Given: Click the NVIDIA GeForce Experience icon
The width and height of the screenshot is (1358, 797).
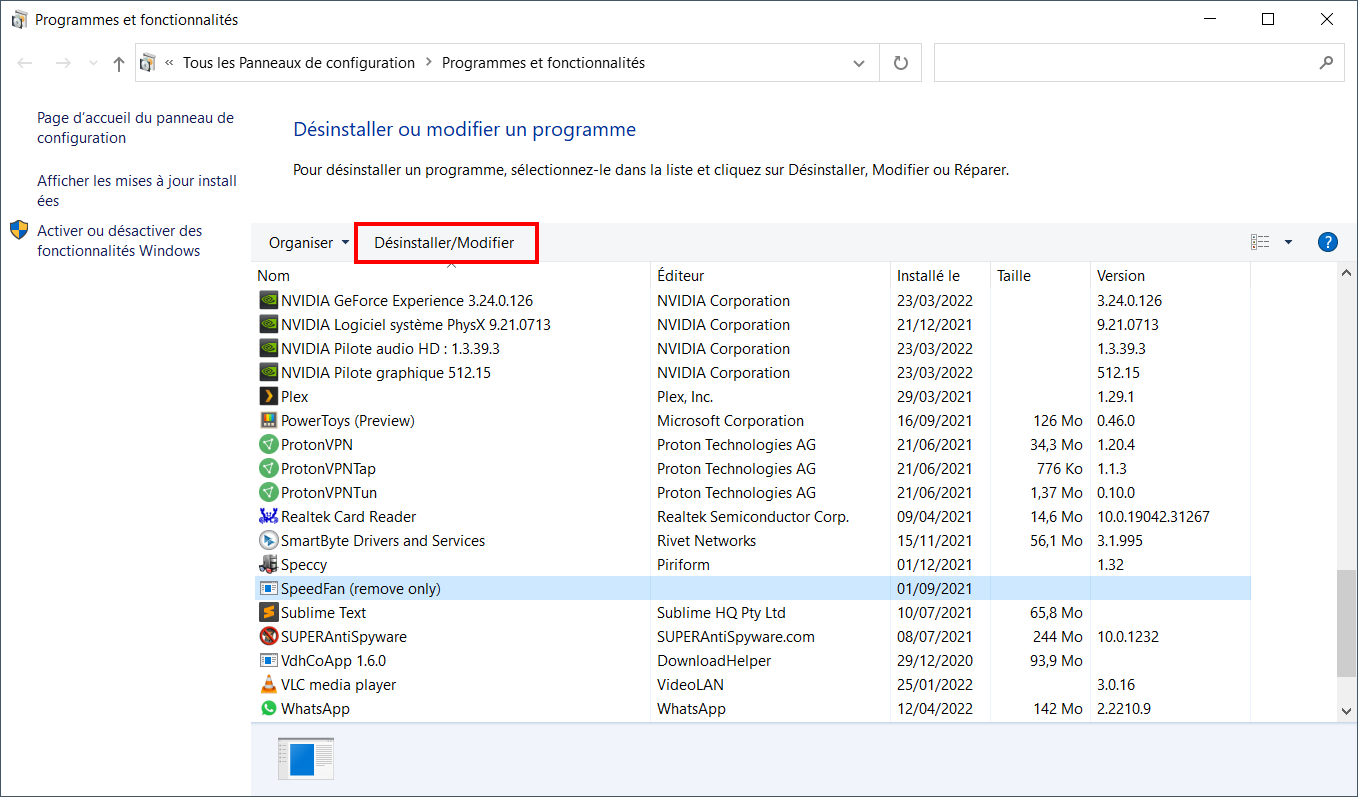Looking at the screenshot, I should (x=268, y=301).
